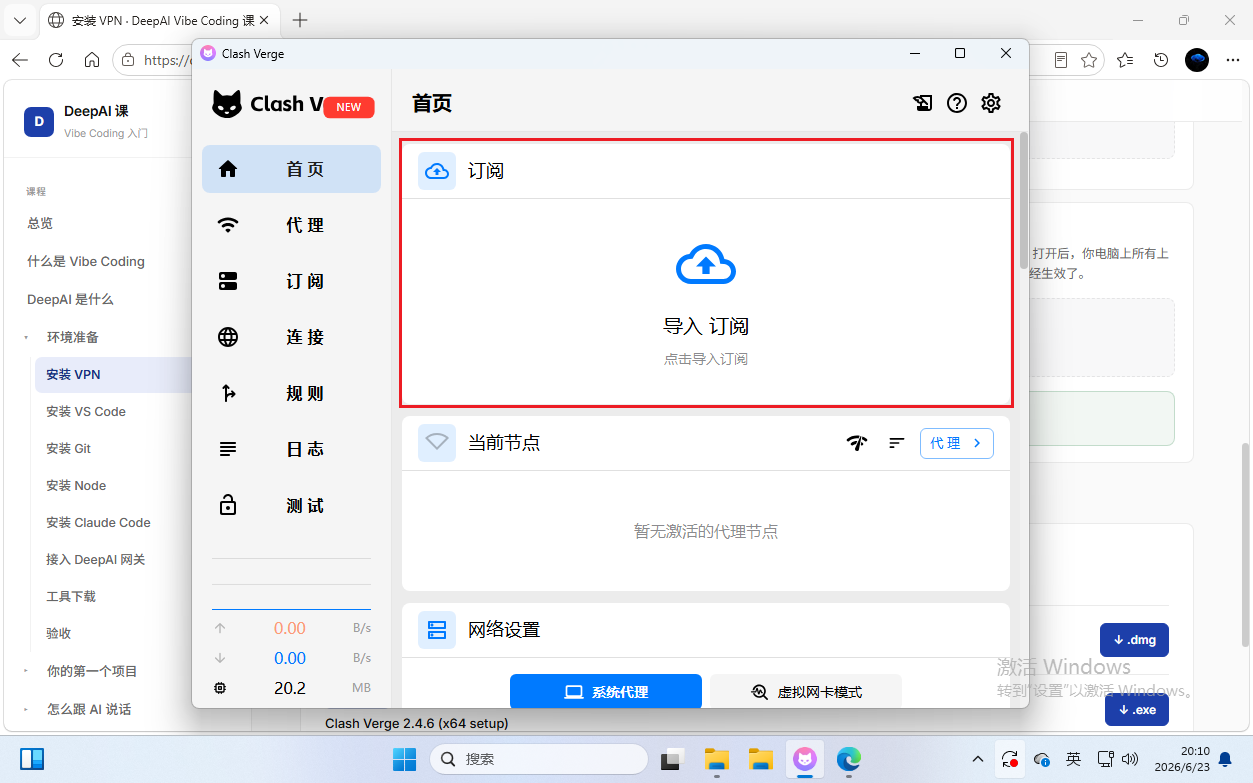Collapse the 环境准备 section
1253x783 pixels.
pyautogui.click(x=72, y=337)
